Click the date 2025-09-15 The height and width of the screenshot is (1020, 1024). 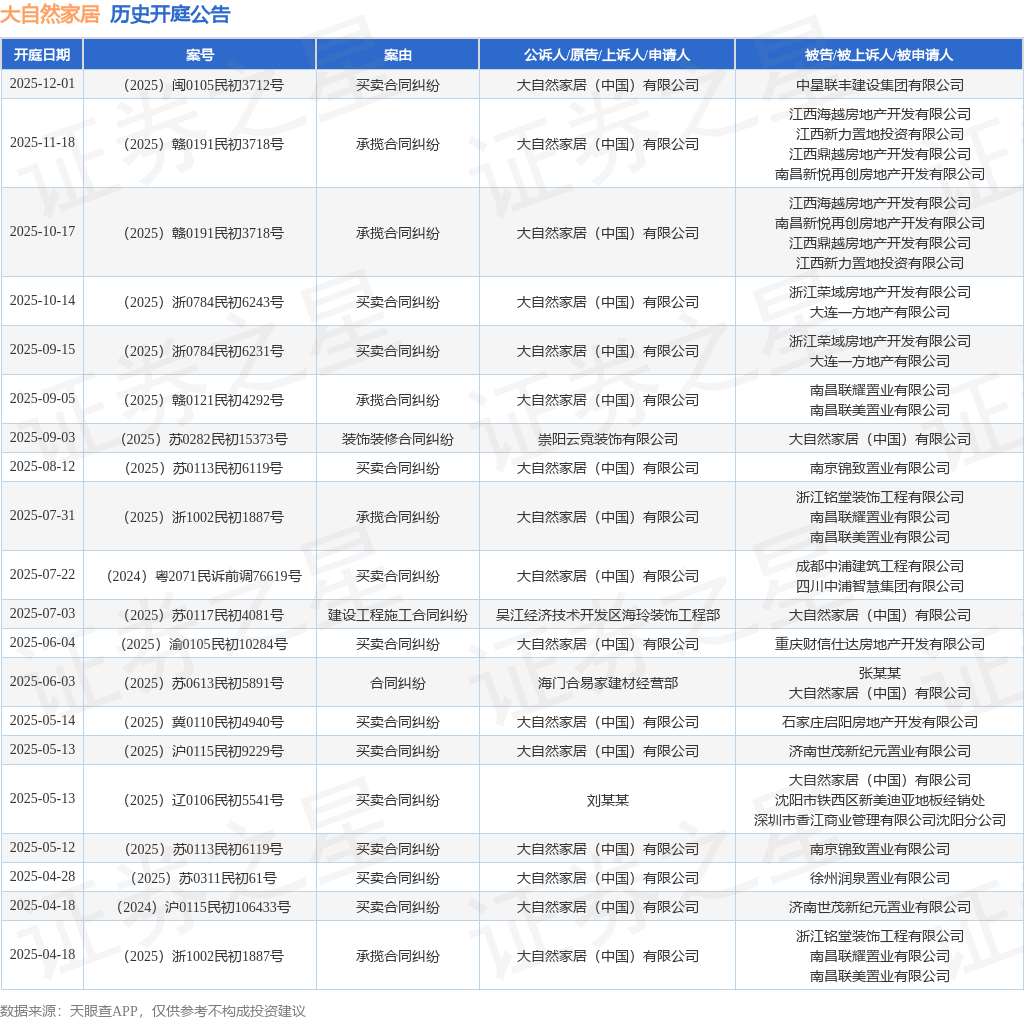point(42,349)
